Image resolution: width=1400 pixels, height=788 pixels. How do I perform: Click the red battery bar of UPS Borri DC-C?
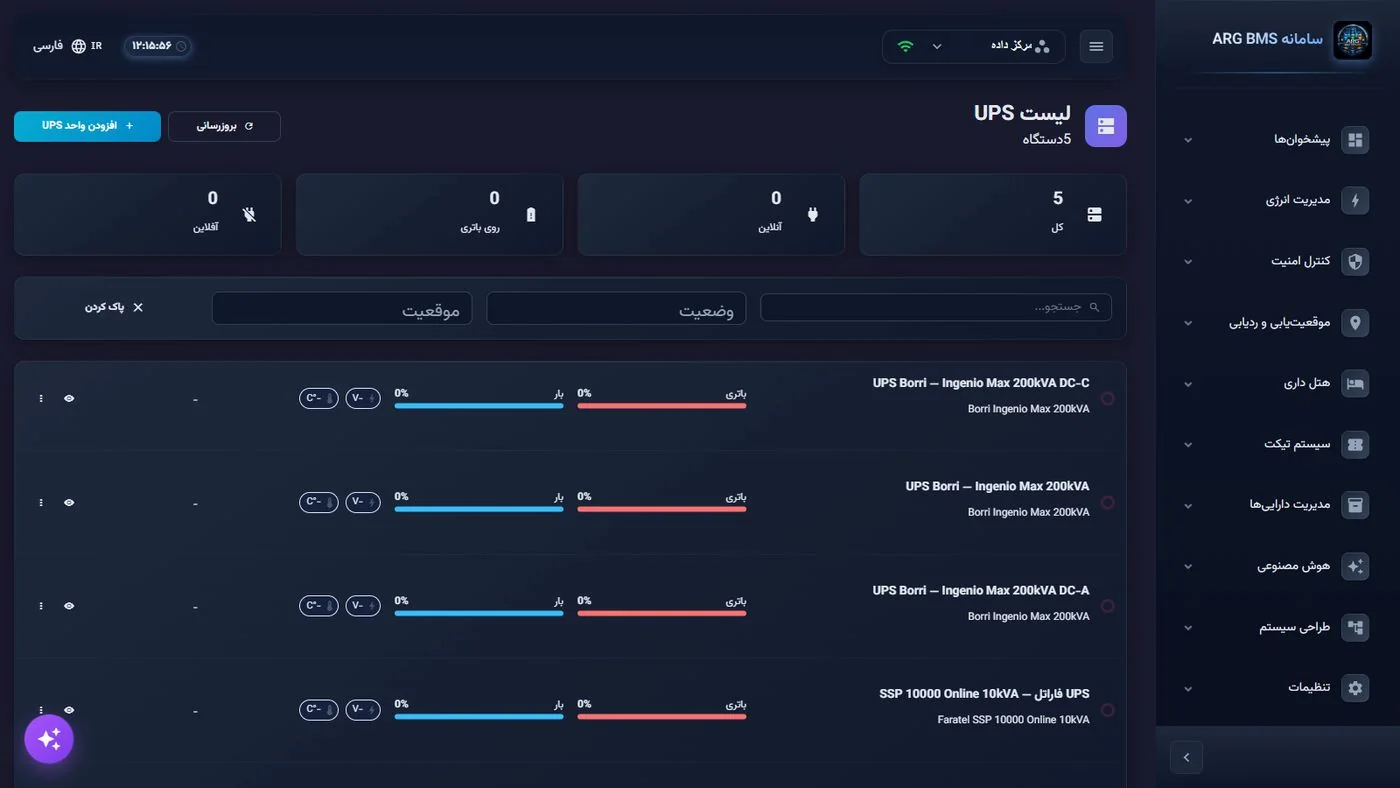(662, 406)
